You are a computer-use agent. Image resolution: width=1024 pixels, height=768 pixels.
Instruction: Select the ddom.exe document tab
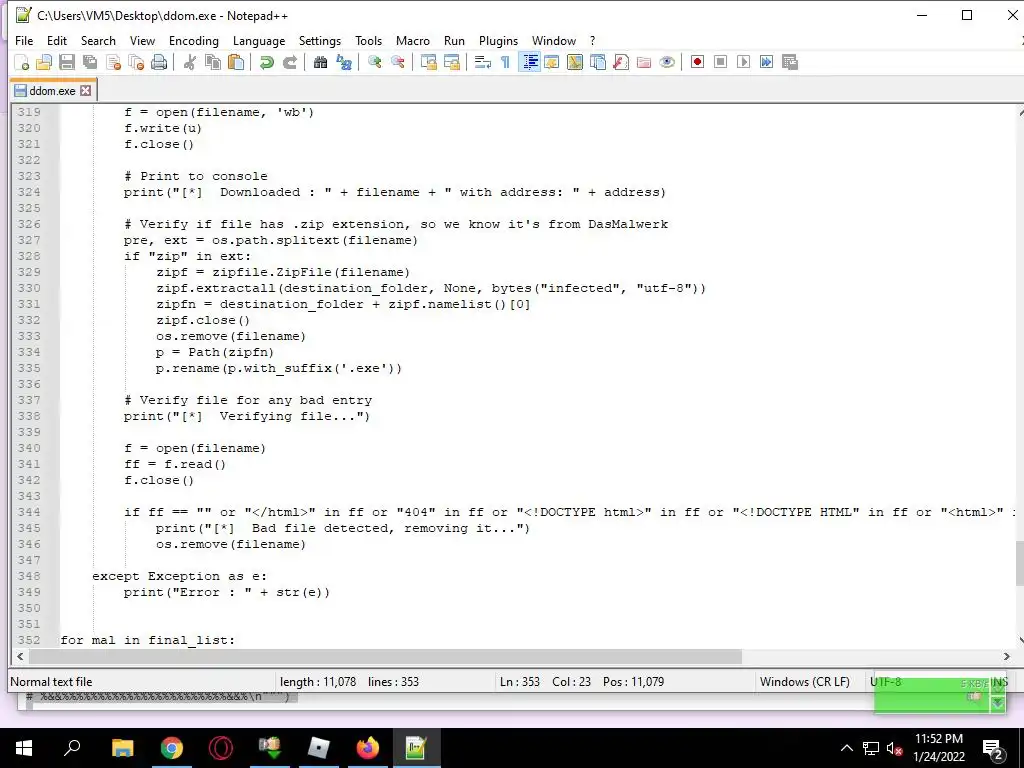coord(52,91)
